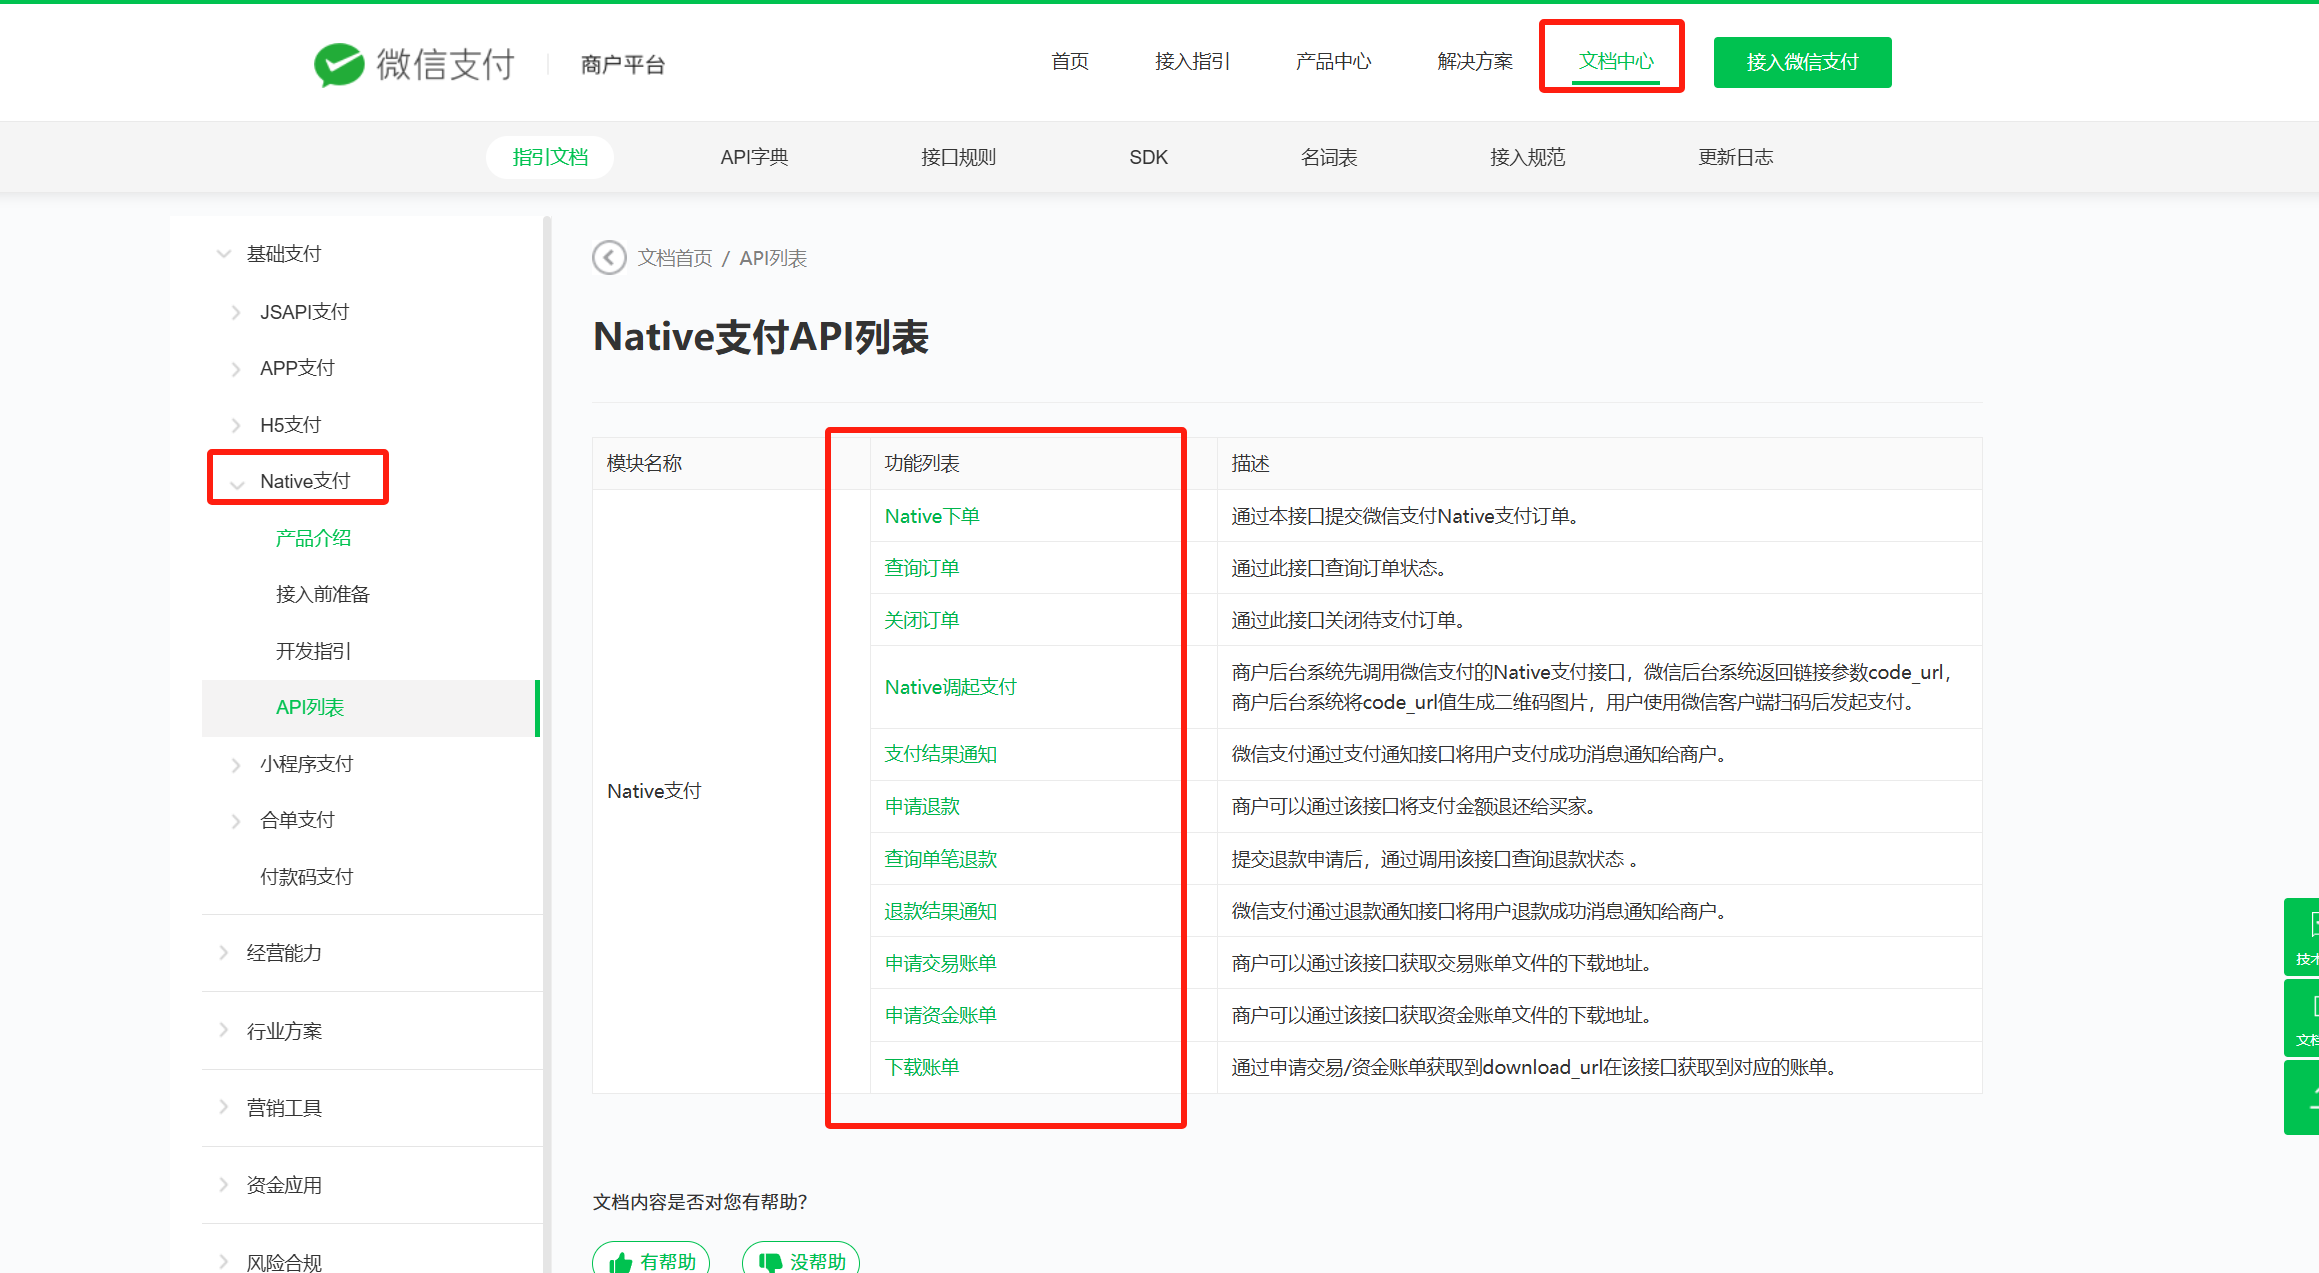Switch to the API字典 tab
Viewport: 2319px width, 1273px height.
pos(754,157)
